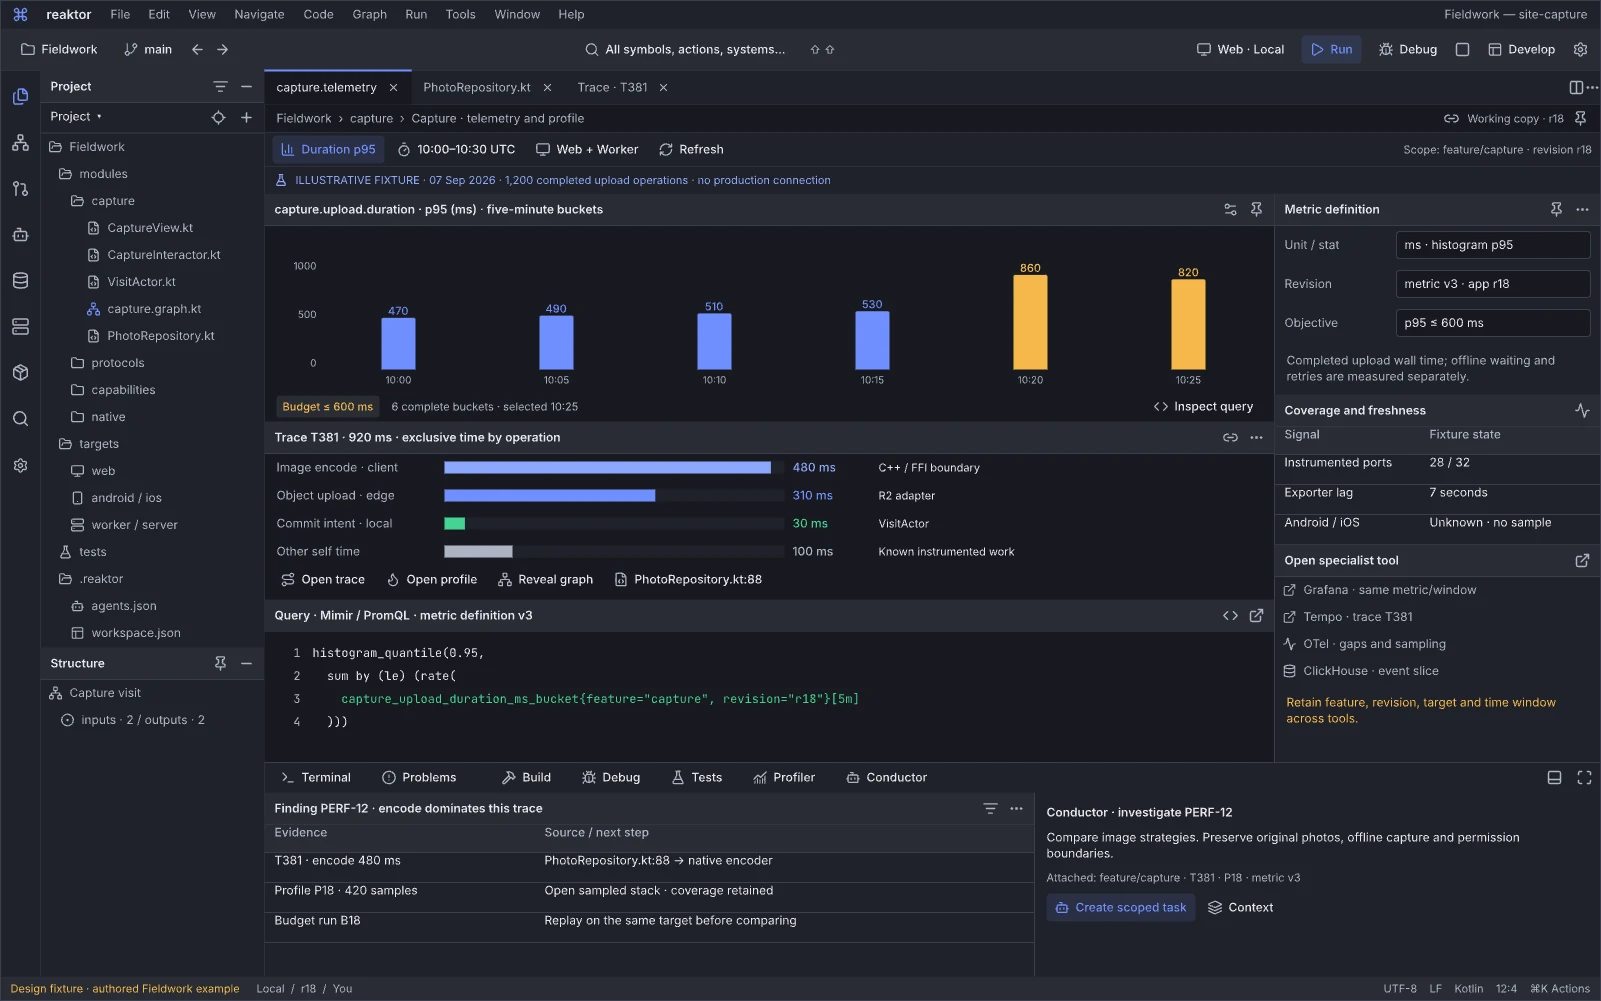Open query in external window icon
This screenshot has height=1001, width=1601.
(1256, 615)
